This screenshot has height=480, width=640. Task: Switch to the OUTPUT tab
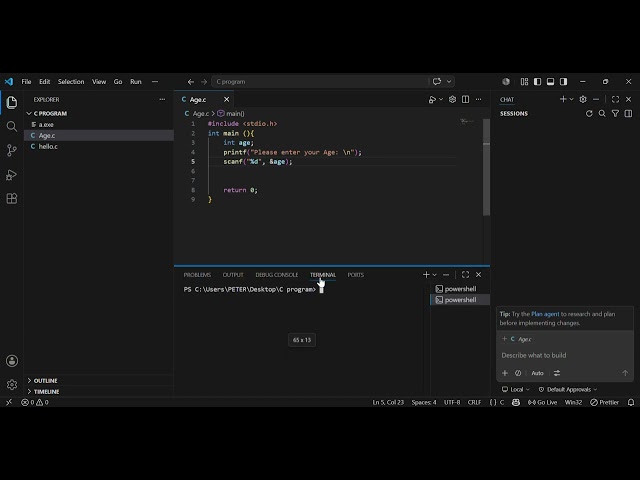click(x=233, y=275)
